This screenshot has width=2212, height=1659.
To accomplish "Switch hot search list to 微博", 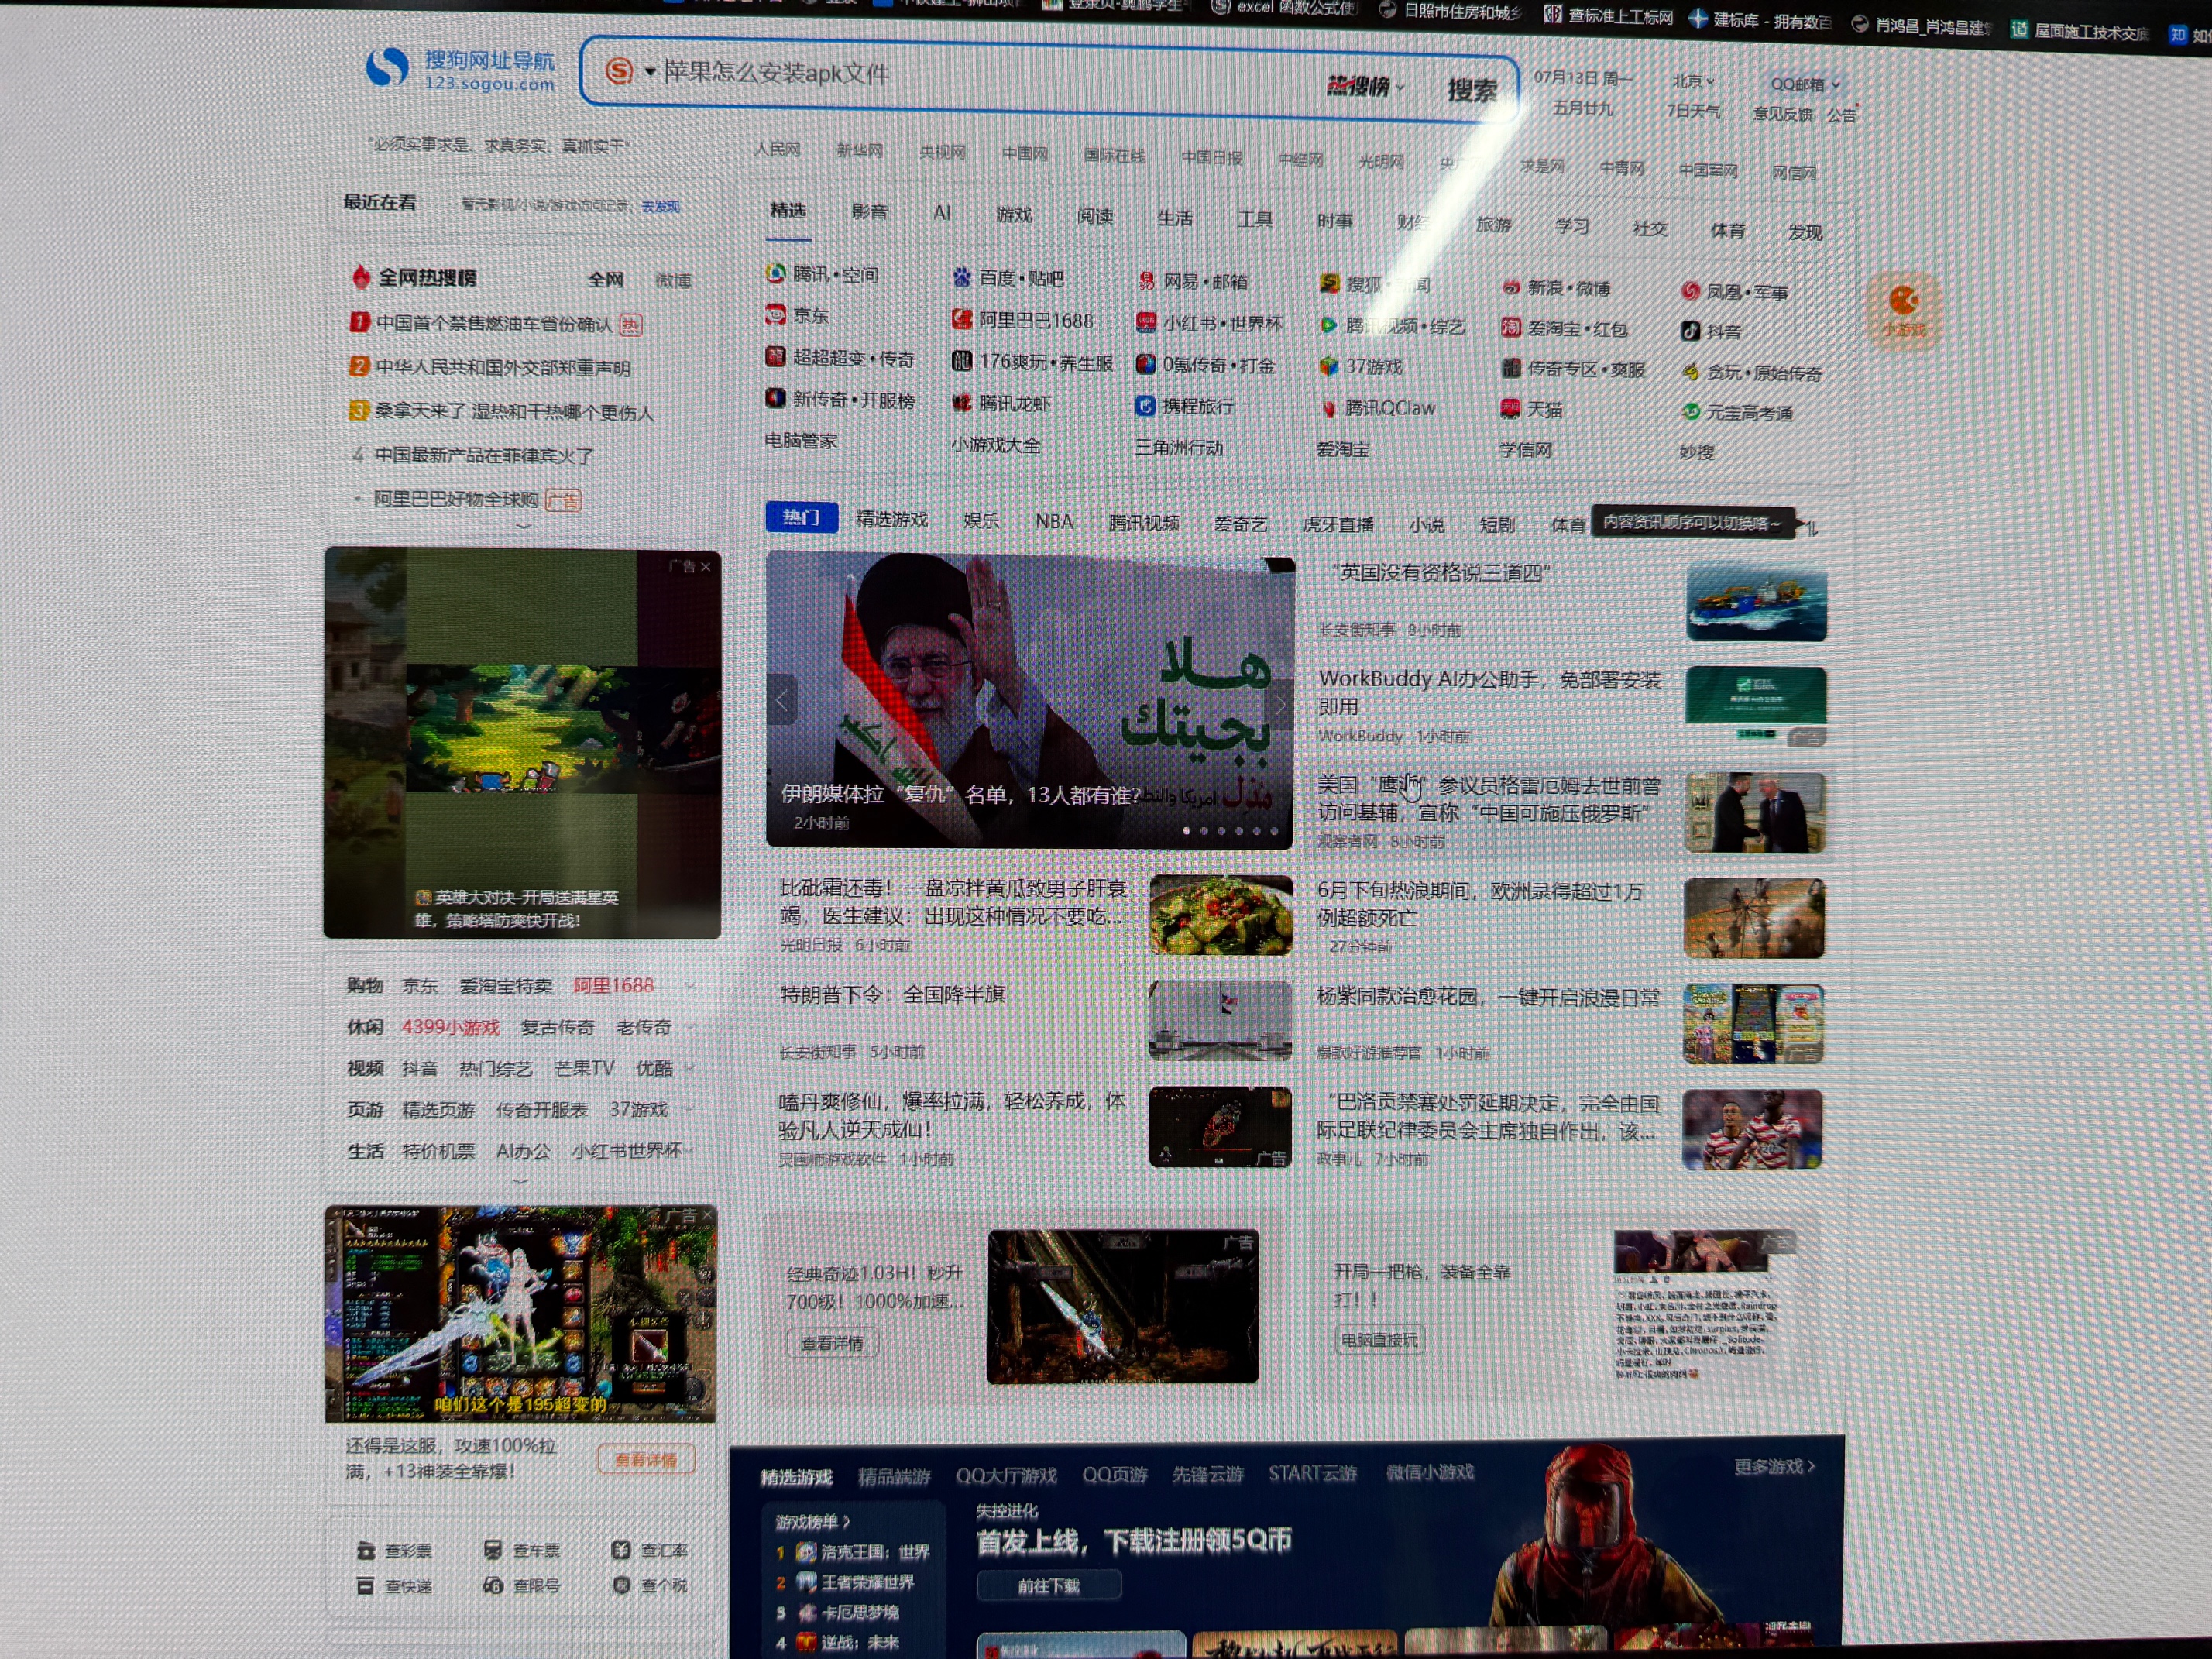I will click(673, 281).
